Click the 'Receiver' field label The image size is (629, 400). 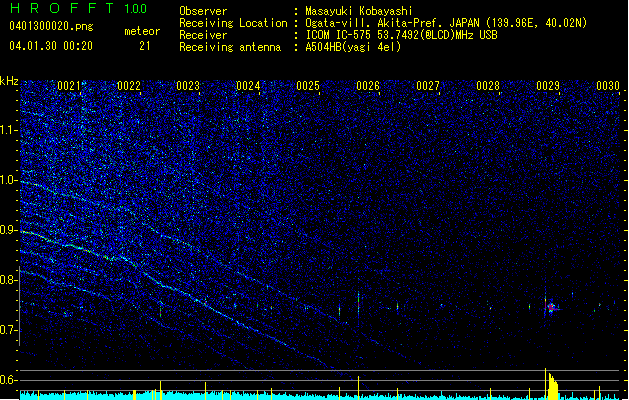(203, 35)
